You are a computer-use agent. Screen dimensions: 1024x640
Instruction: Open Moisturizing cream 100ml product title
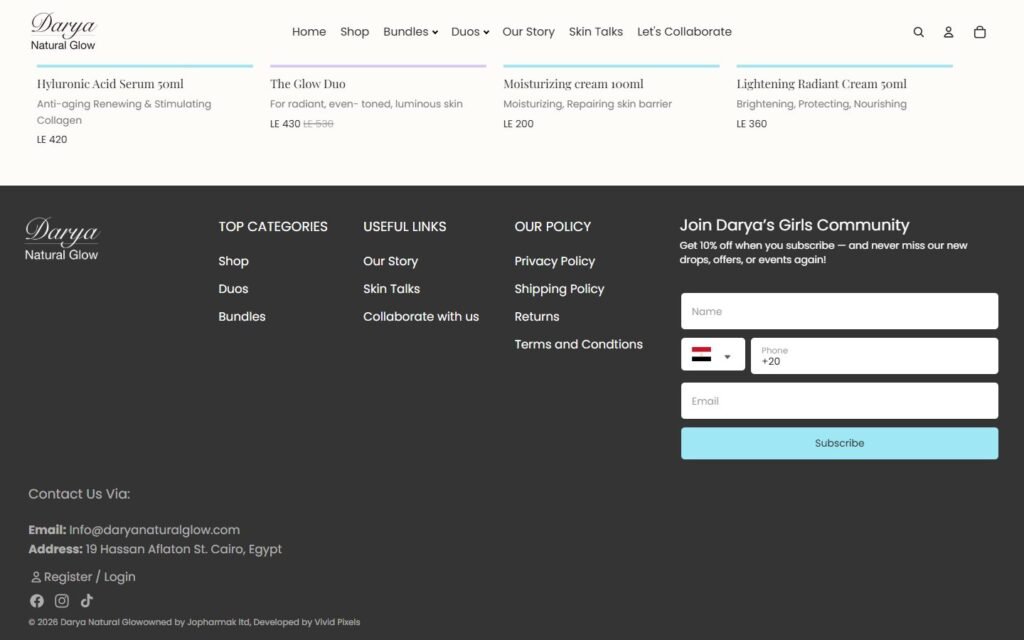pos(573,84)
